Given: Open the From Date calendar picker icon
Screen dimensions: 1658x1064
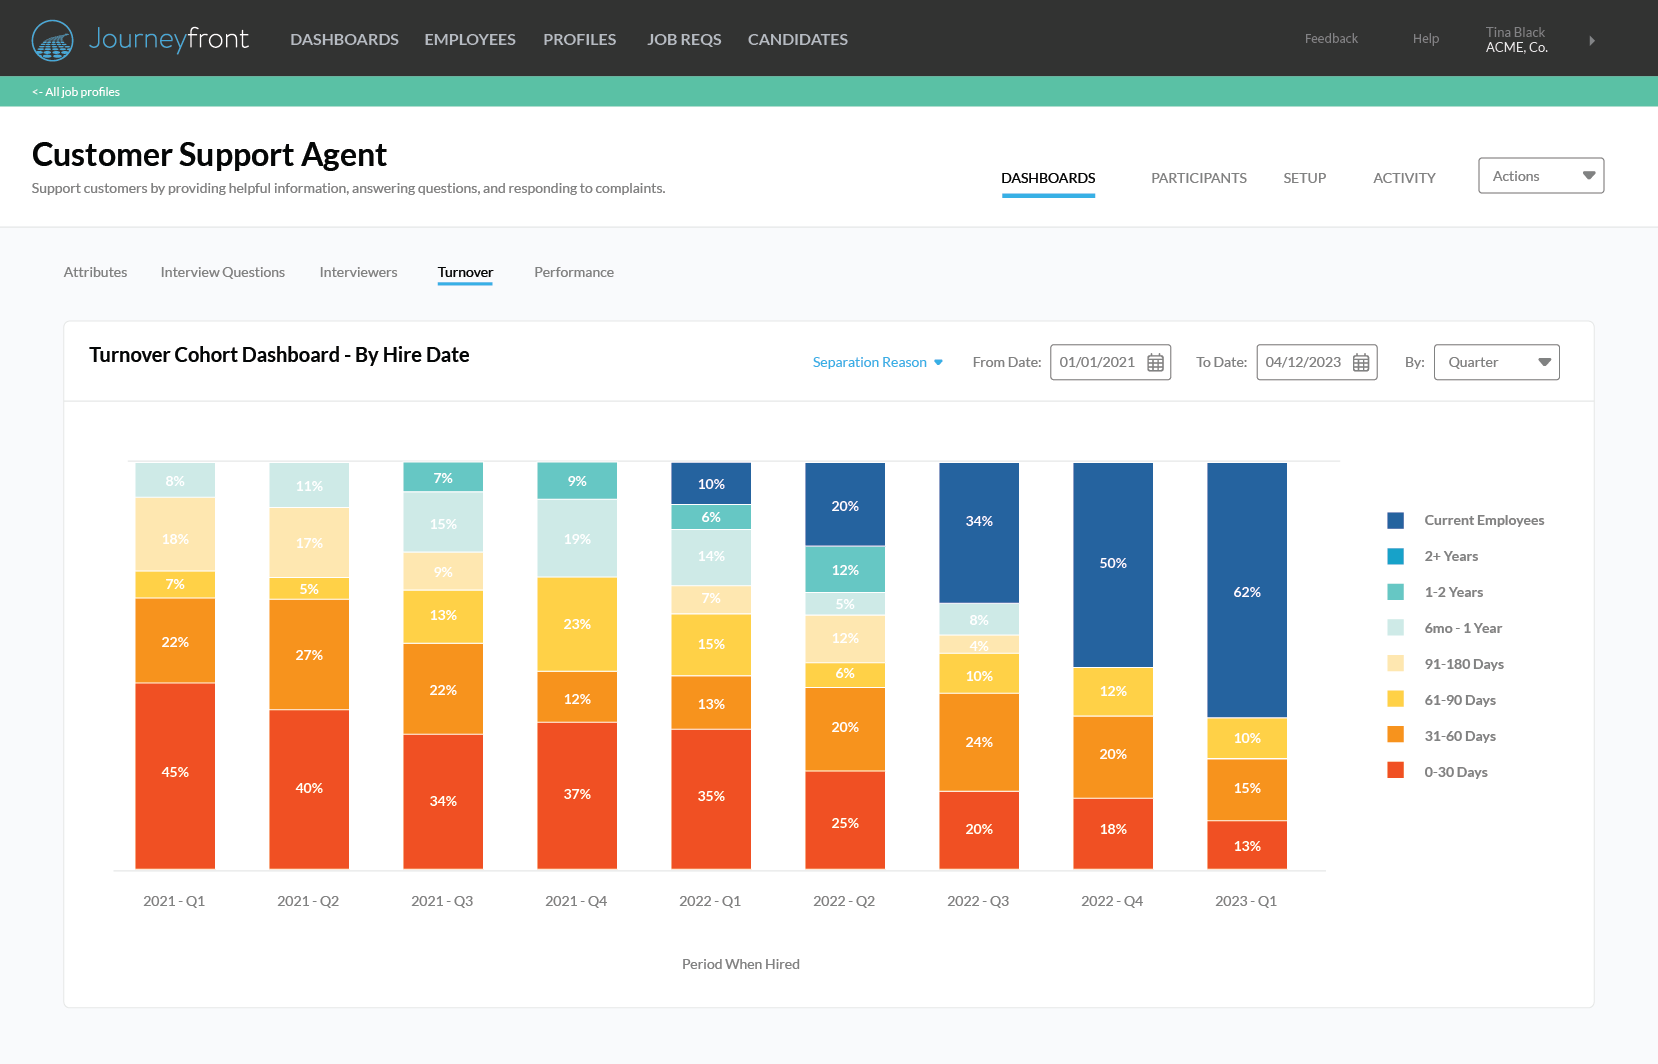Looking at the screenshot, I should click(1155, 363).
